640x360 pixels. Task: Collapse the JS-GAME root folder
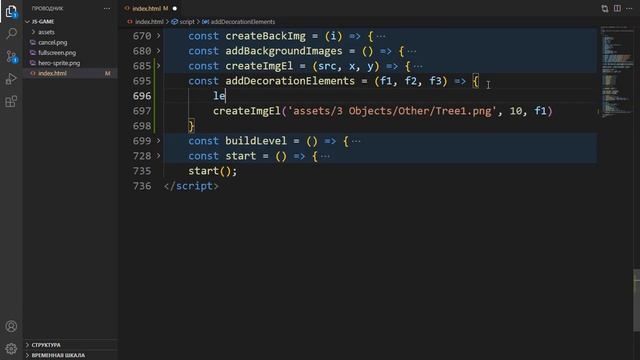27,22
